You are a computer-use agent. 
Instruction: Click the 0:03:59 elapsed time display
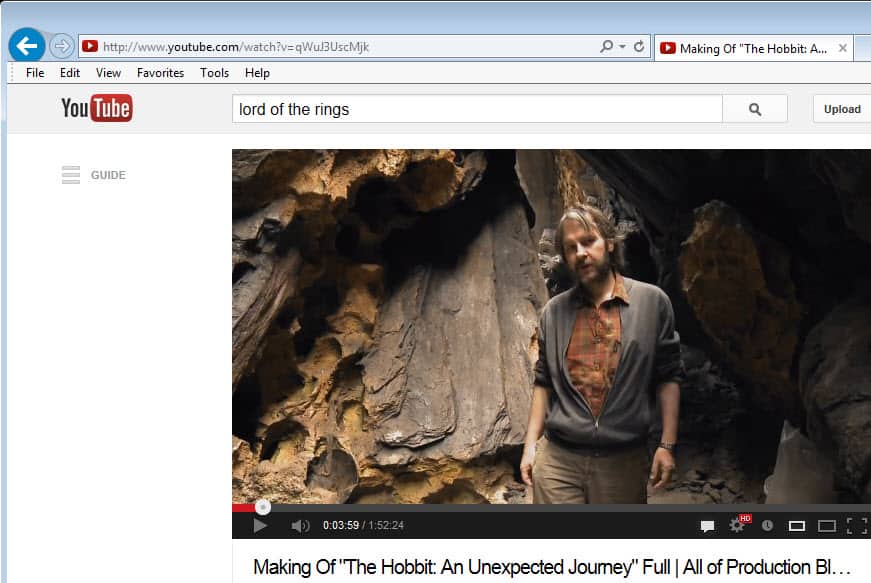(x=341, y=525)
